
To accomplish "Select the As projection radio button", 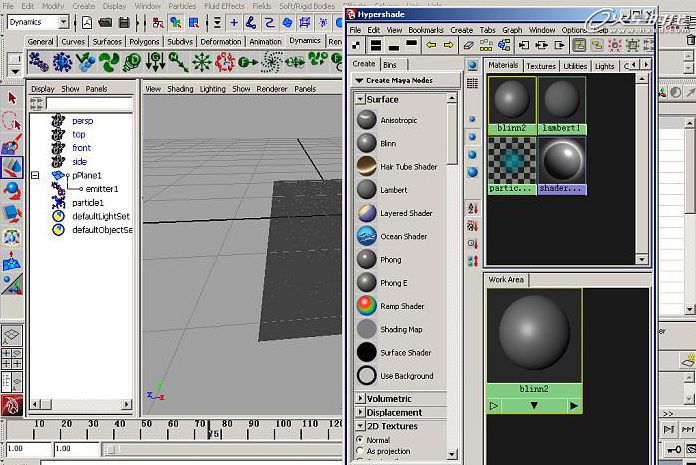I will pos(360,451).
